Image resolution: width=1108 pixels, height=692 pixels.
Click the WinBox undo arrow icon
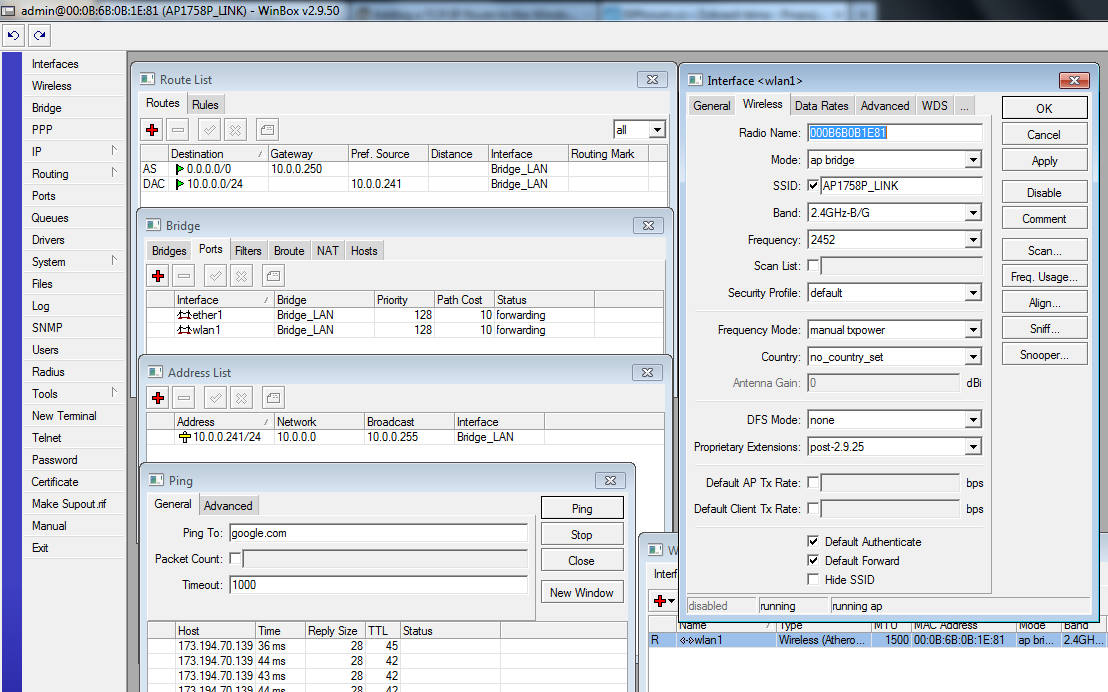coord(13,35)
